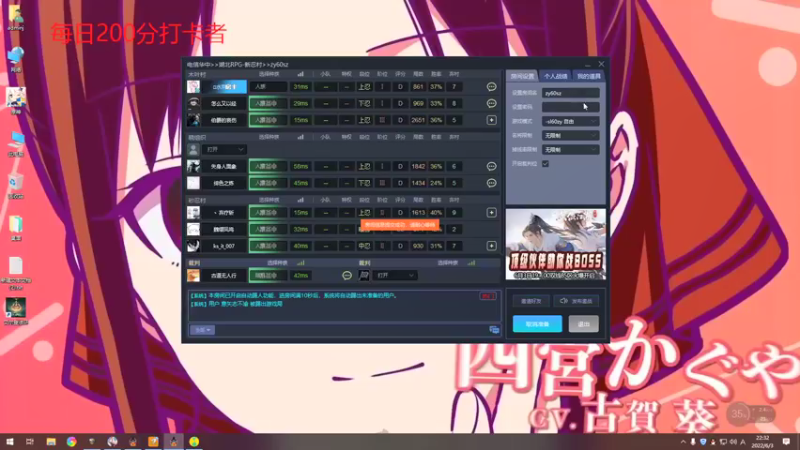800x450 pixels.
Task: Click the volume icon in system tray
Action: [733, 442]
